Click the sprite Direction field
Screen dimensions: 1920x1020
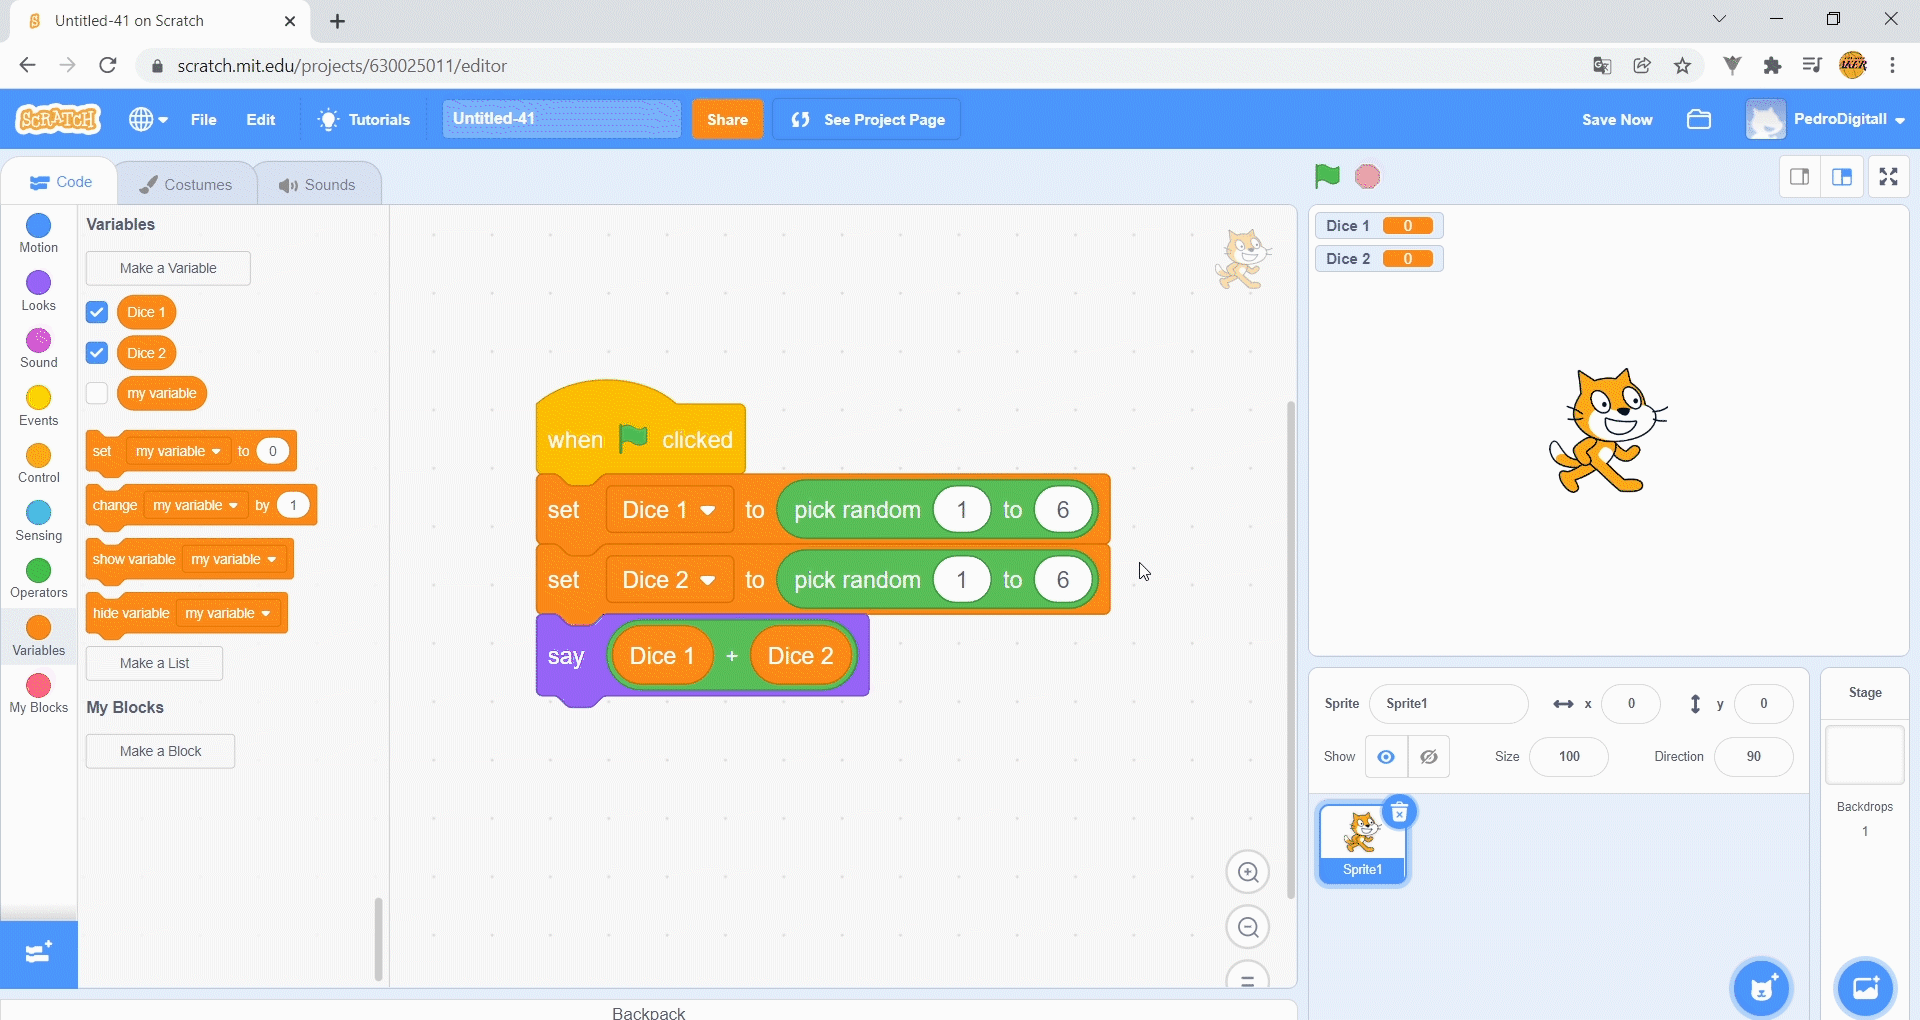click(x=1753, y=757)
